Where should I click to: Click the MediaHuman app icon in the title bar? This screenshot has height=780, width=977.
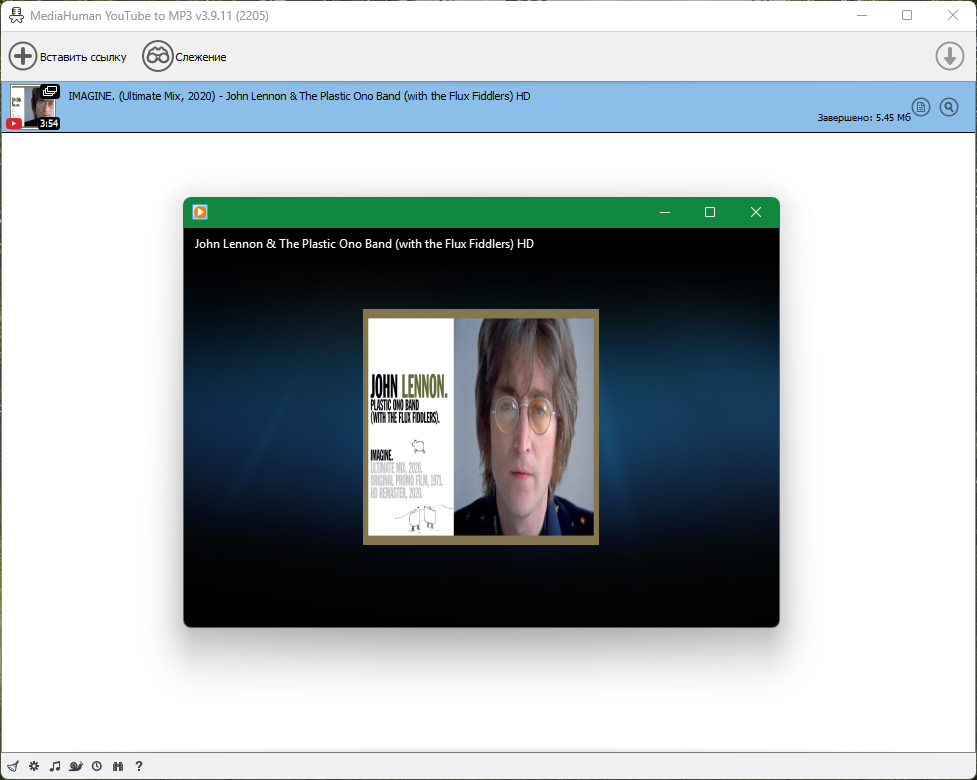click(16, 16)
